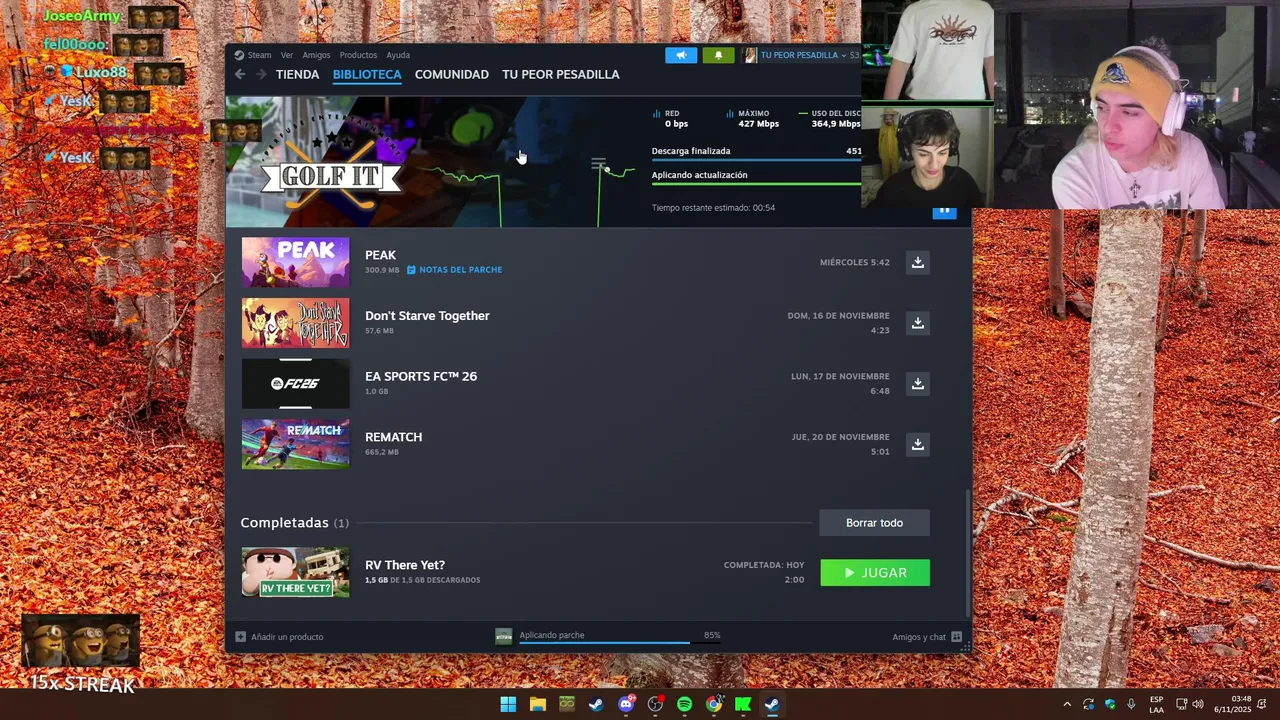This screenshot has width=1280, height=720.
Task: Click the Completadas (1) heading
Action: pos(295,523)
